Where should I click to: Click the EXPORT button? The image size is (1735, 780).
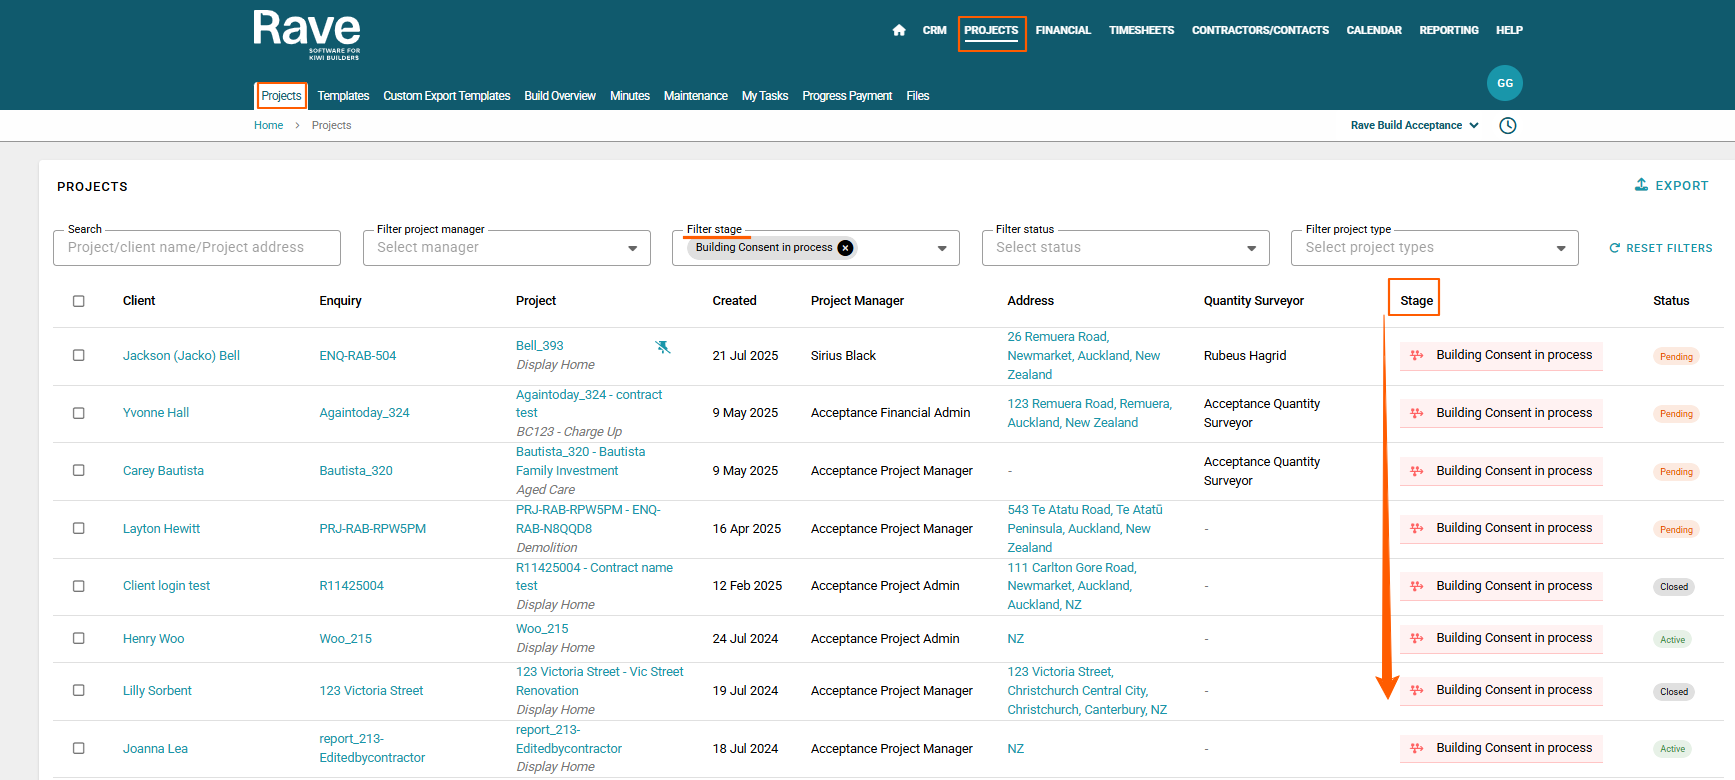coord(1671,185)
